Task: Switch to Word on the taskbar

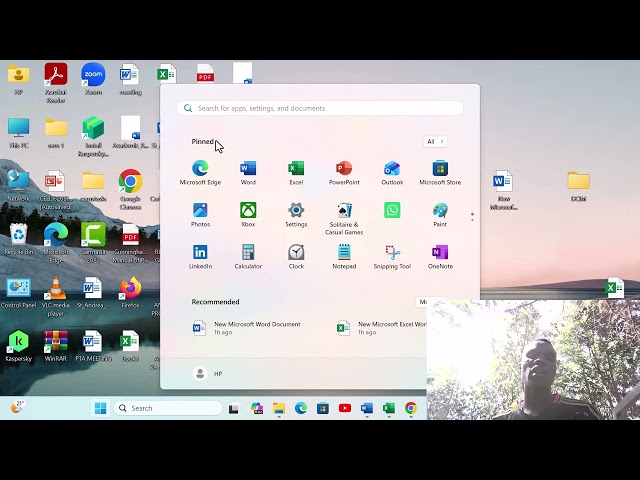Action: [x=367, y=408]
